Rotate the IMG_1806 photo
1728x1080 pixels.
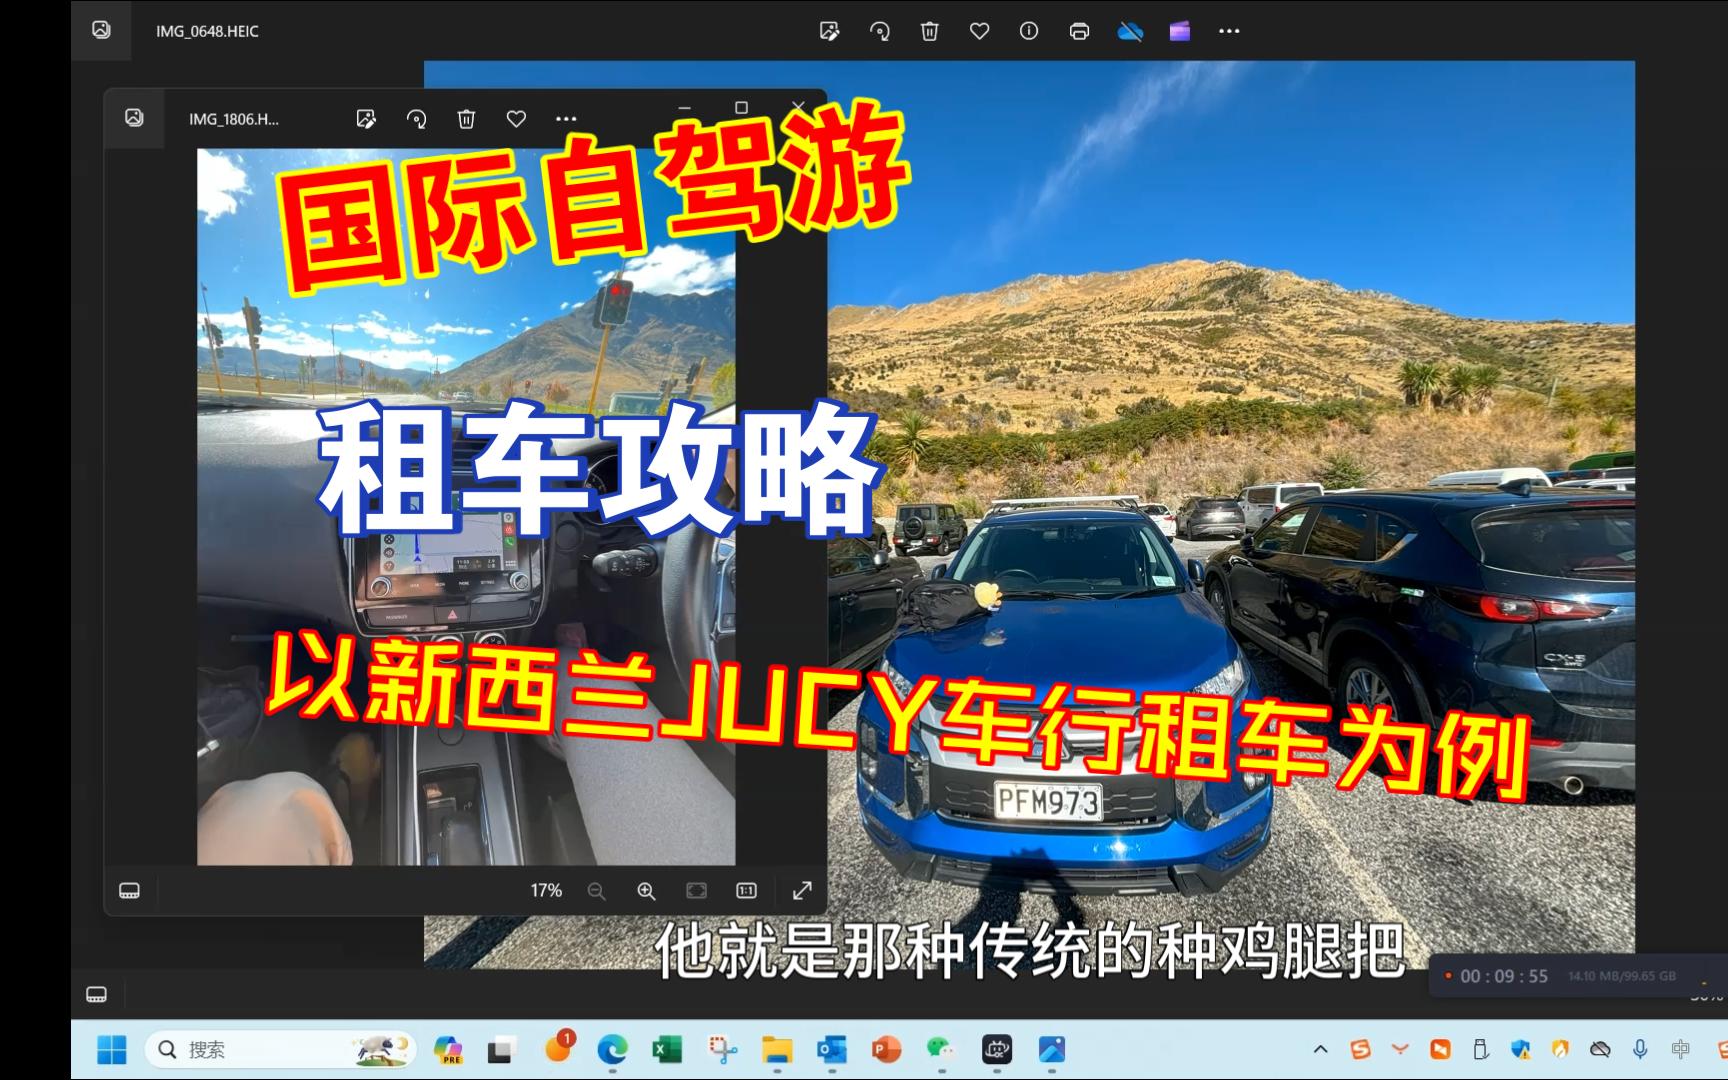416,119
